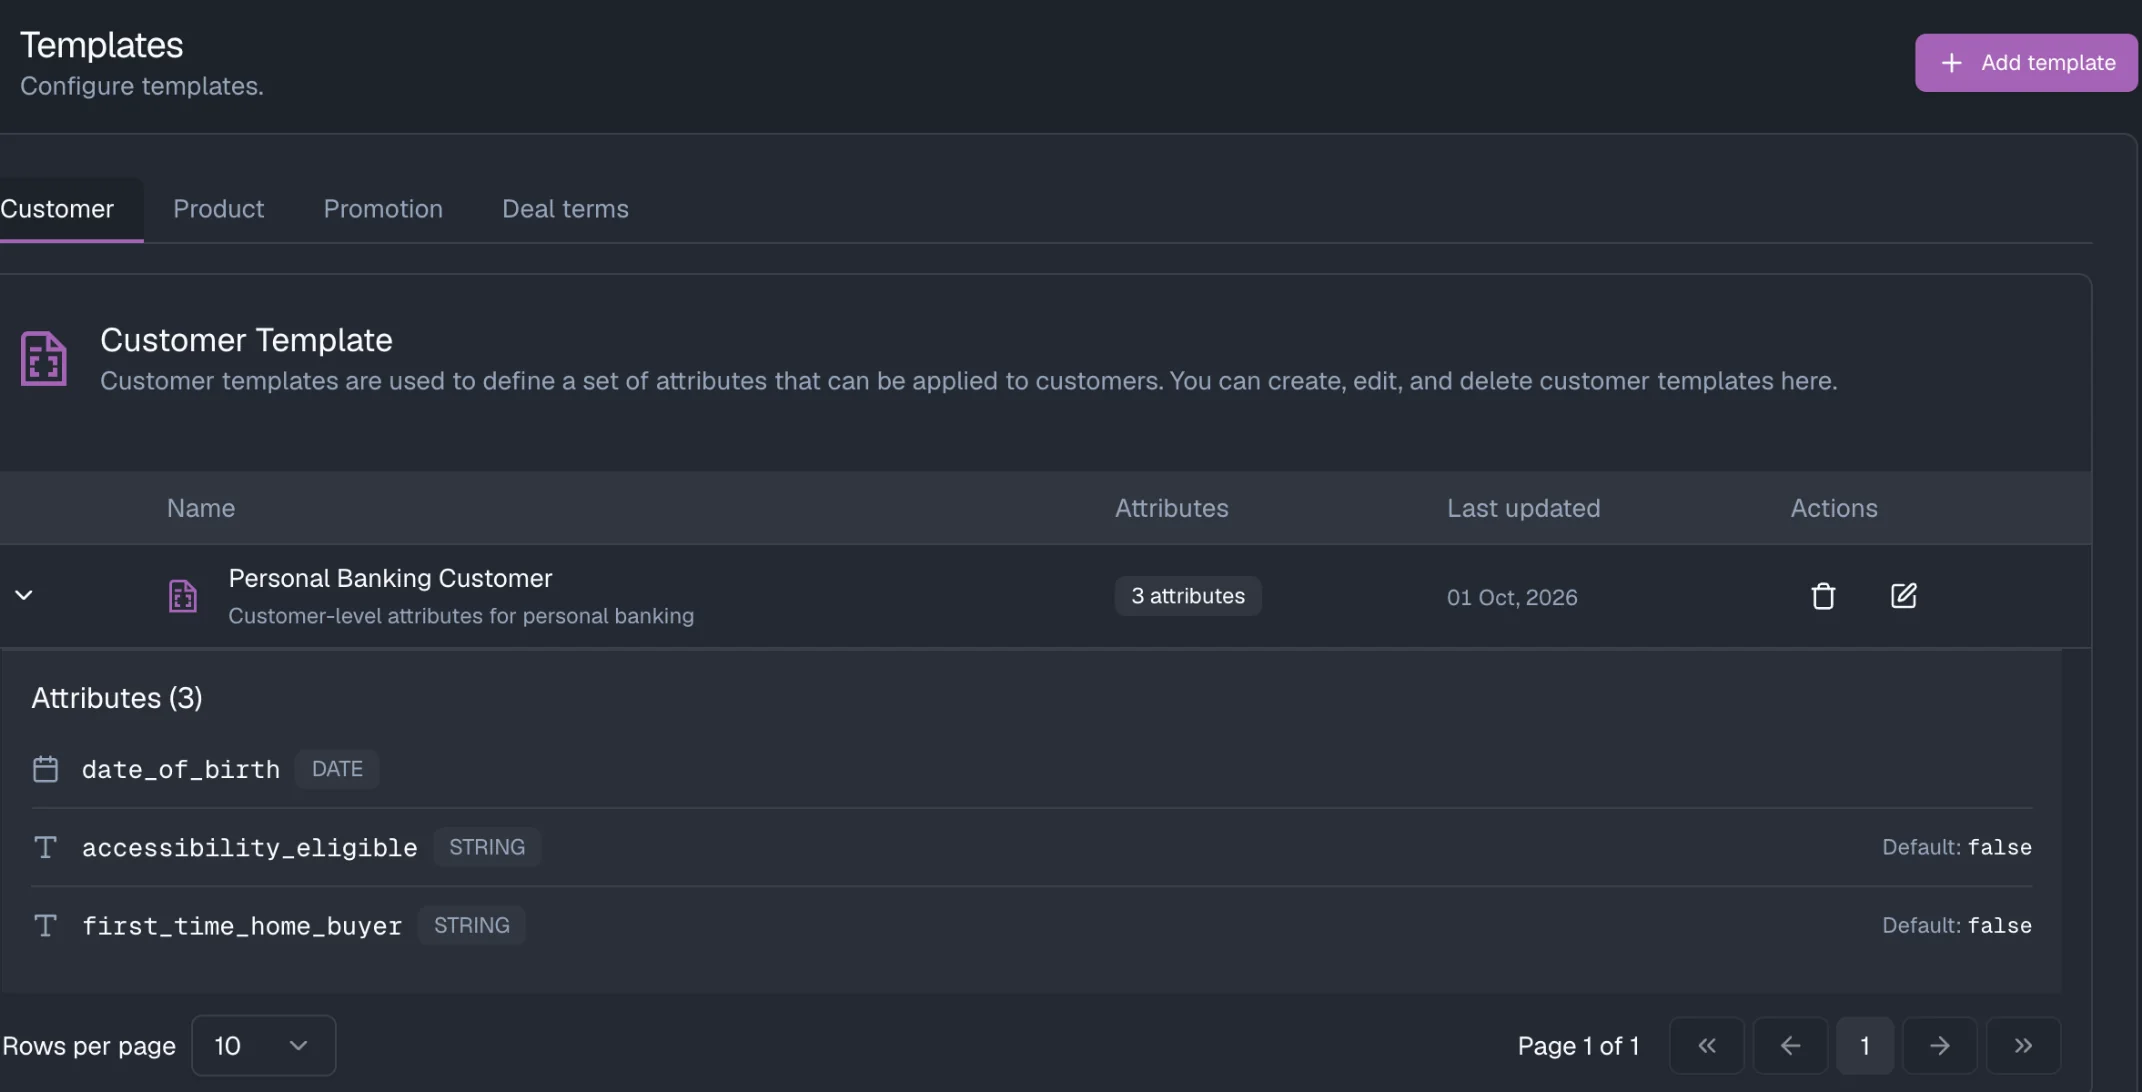The image size is (2142, 1092).
Task: Click the Page 1 of 1 label
Action: (x=1578, y=1046)
